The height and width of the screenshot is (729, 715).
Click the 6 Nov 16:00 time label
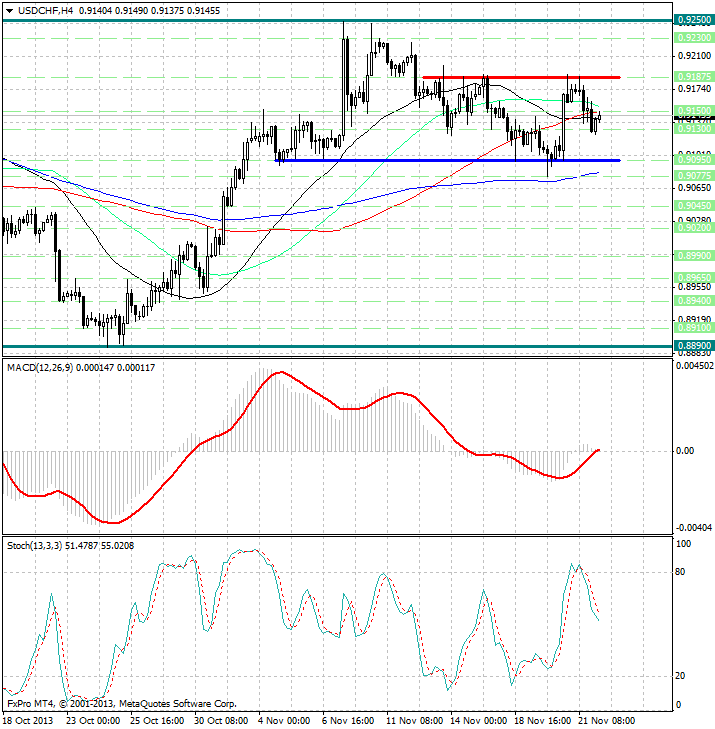point(348,721)
